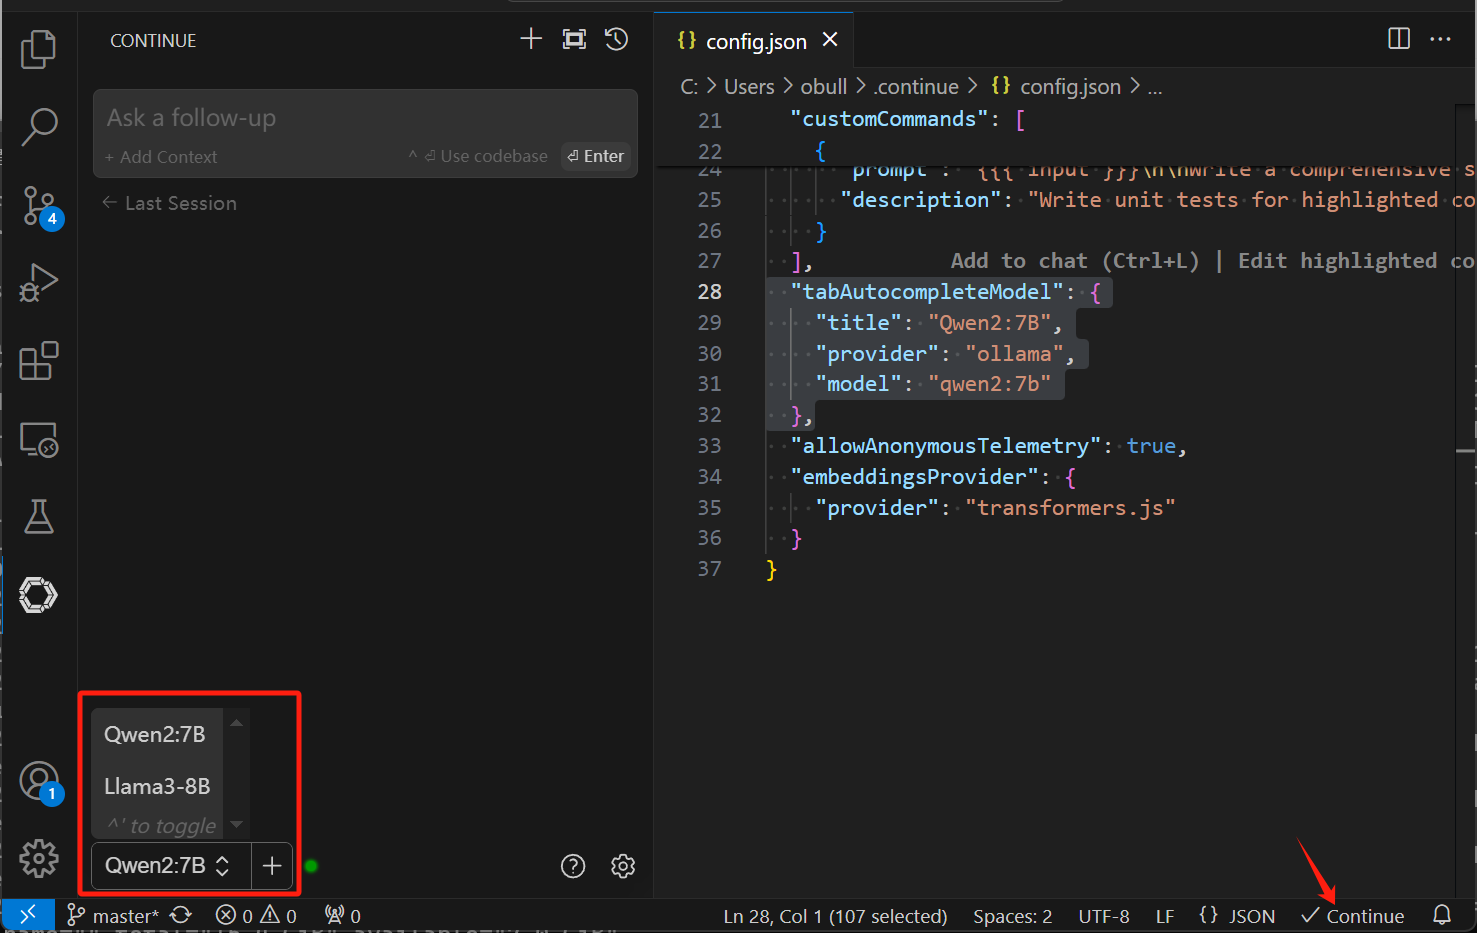Open the Search view in activity bar

(38, 127)
